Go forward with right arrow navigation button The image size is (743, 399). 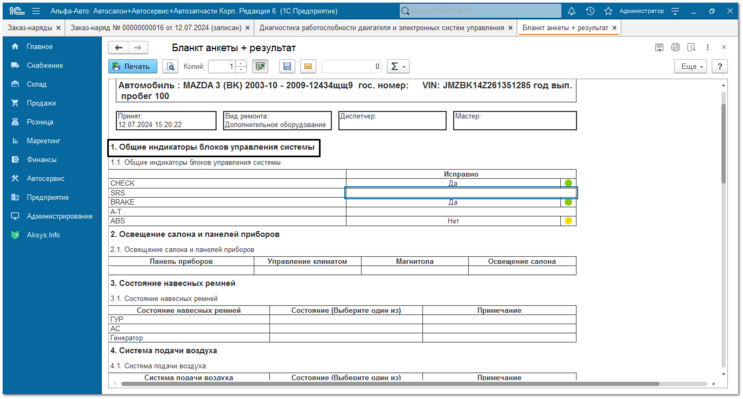click(138, 47)
